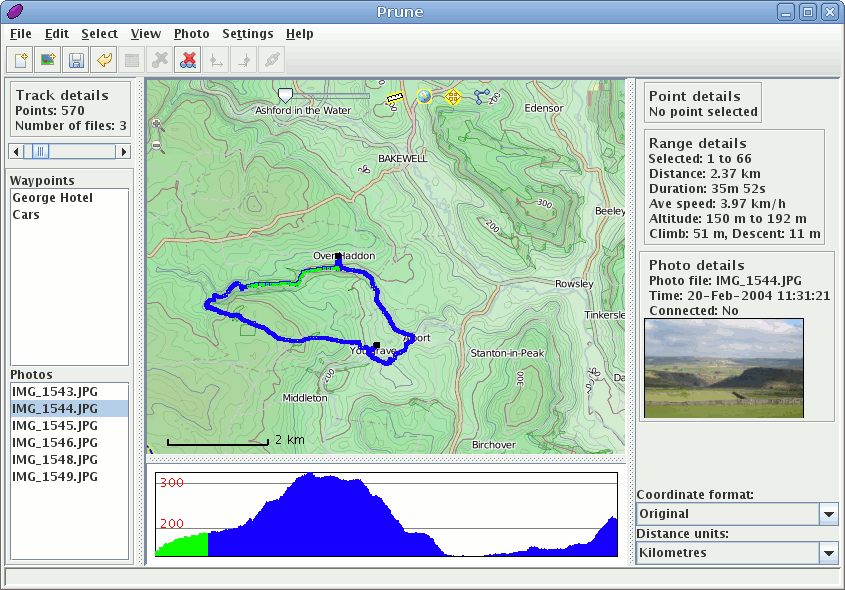Viewport: 845px width, 590px height.
Task: Click the disabled connect photo link icon
Action: click(x=271, y=60)
